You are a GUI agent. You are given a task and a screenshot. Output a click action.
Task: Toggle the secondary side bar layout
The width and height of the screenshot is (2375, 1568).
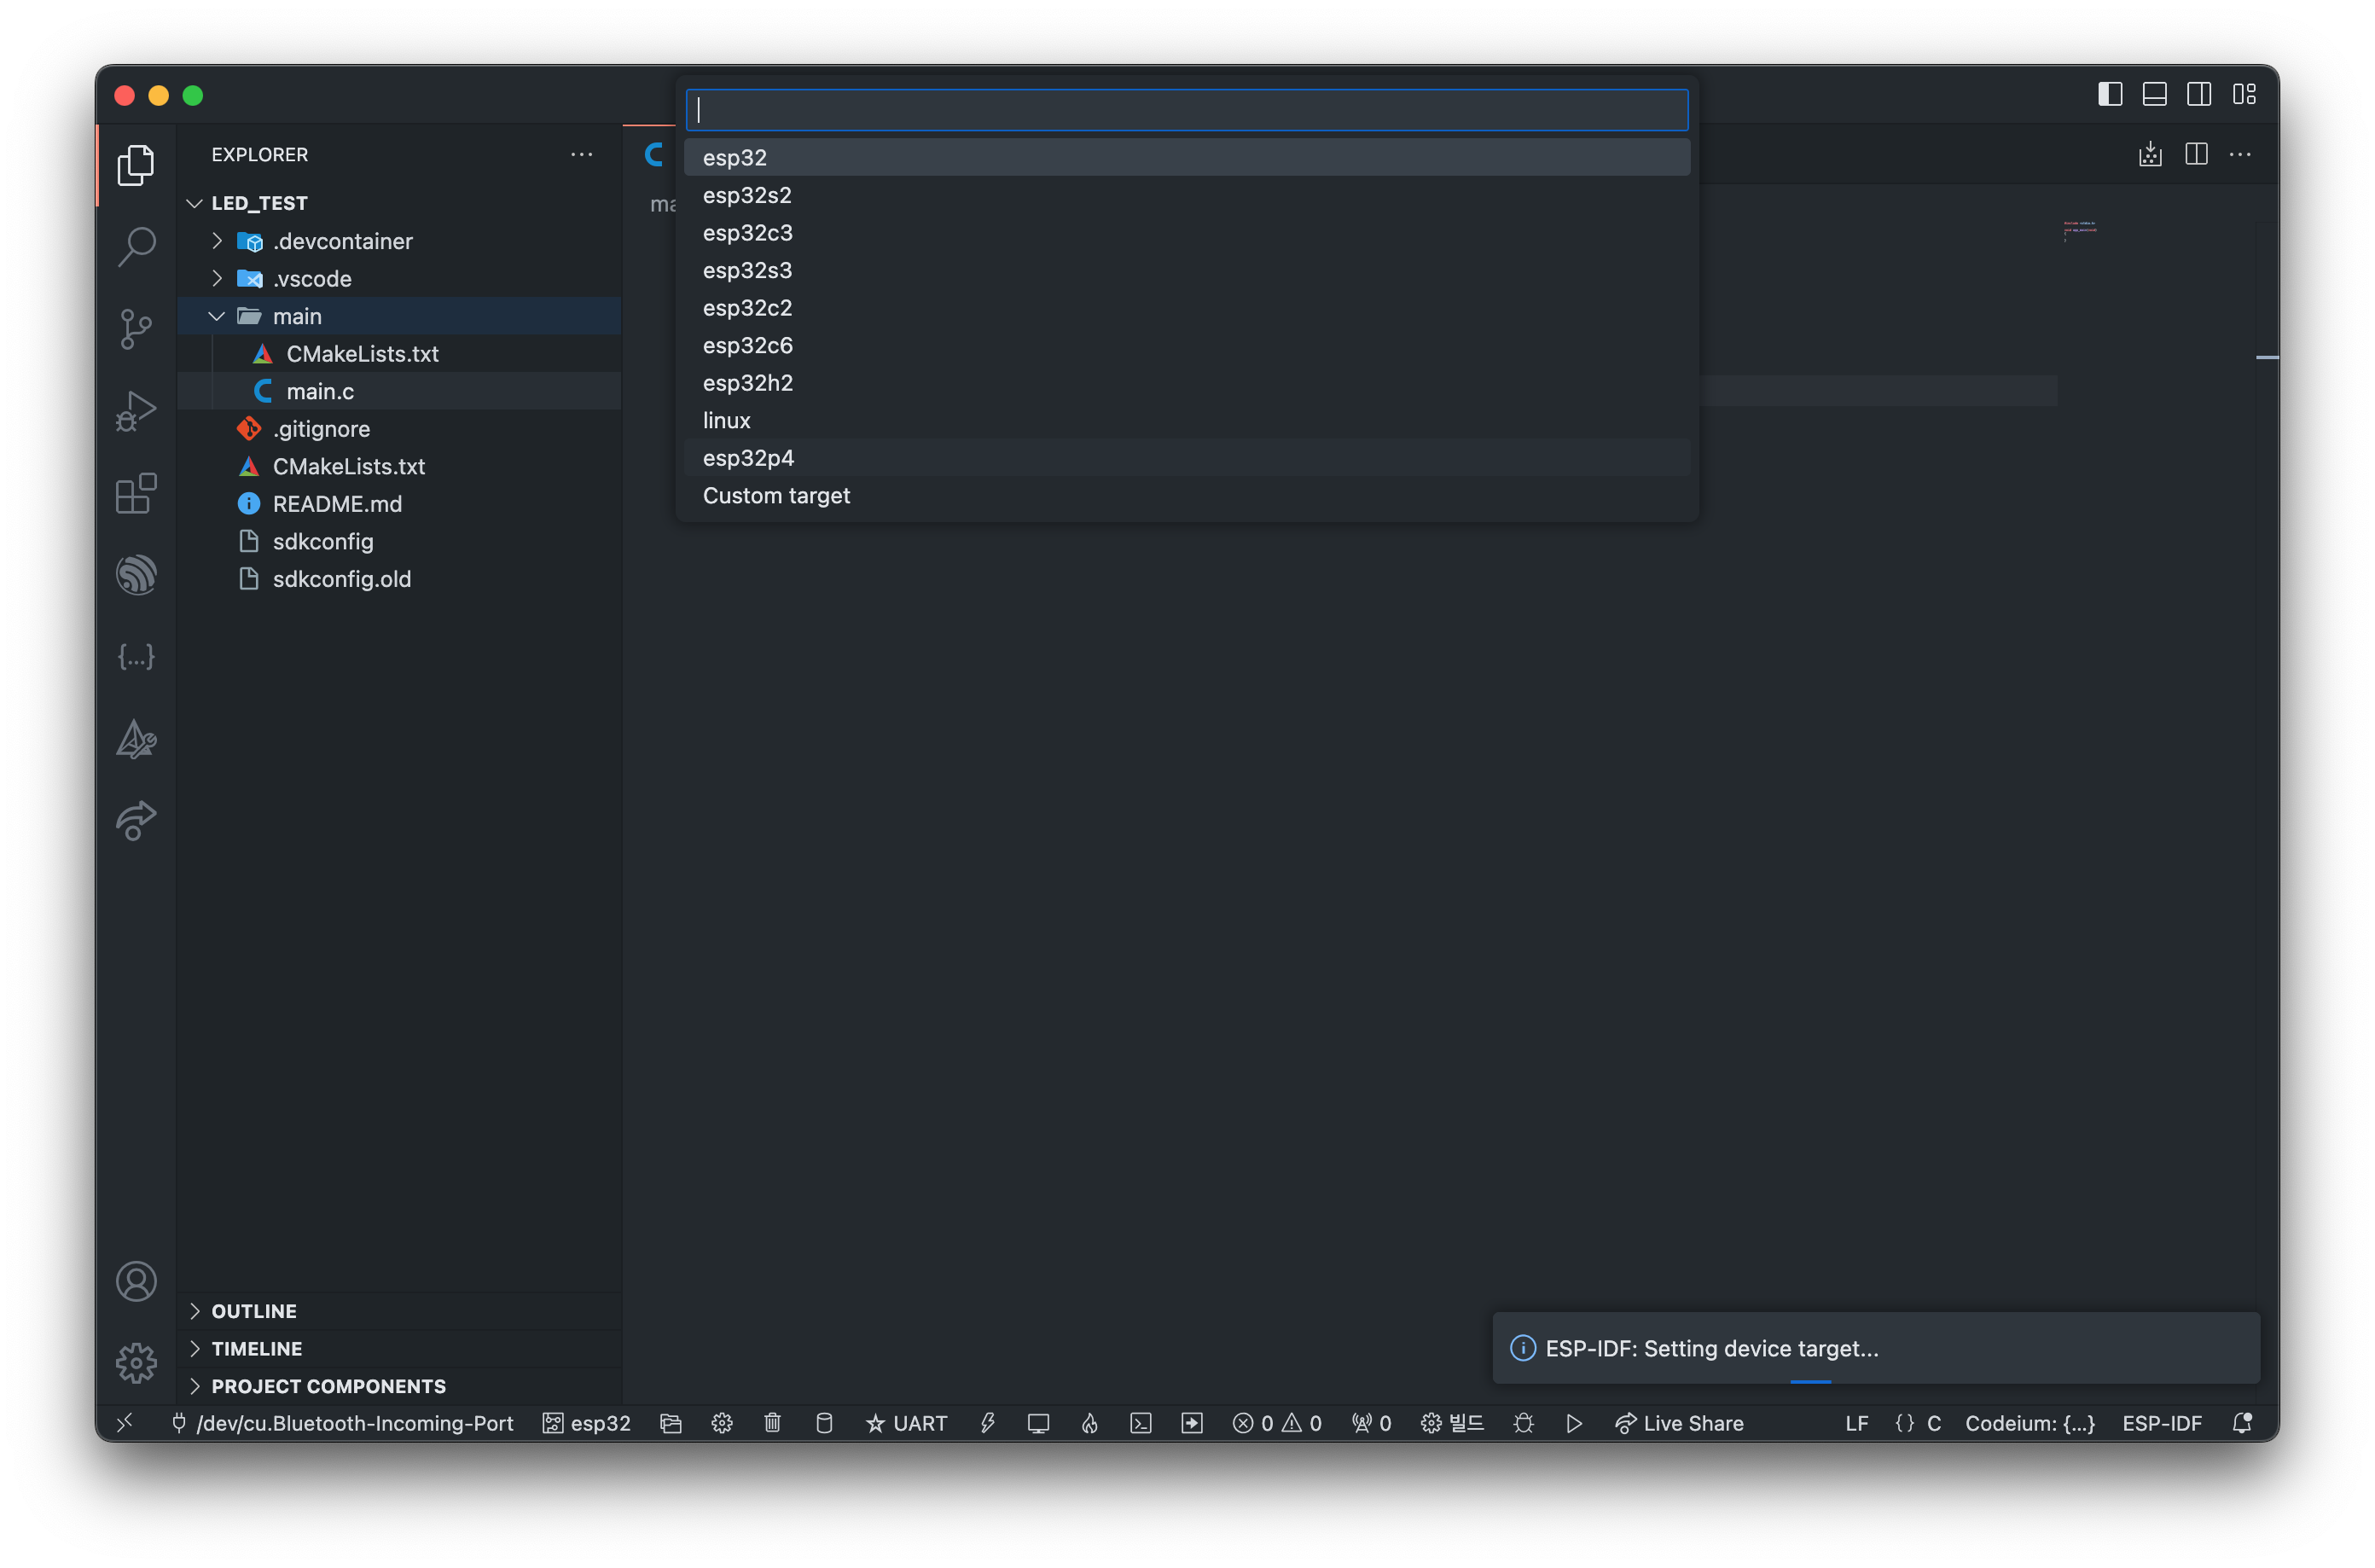tap(2199, 94)
